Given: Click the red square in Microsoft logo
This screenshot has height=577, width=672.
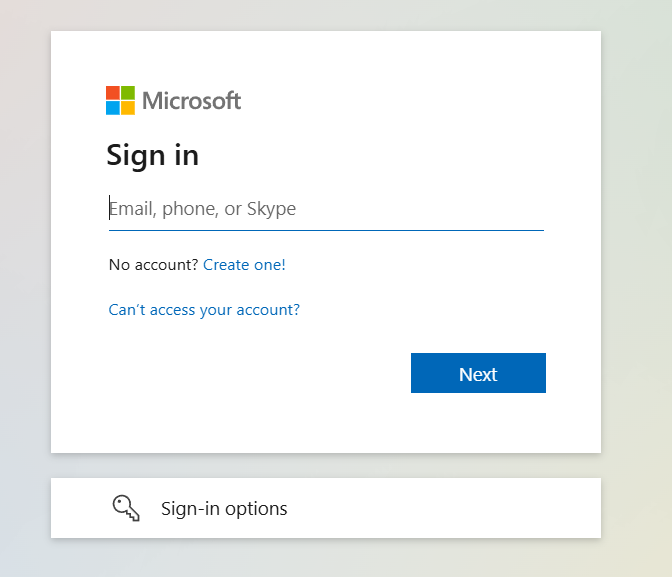Looking at the screenshot, I should tap(113, 93).
